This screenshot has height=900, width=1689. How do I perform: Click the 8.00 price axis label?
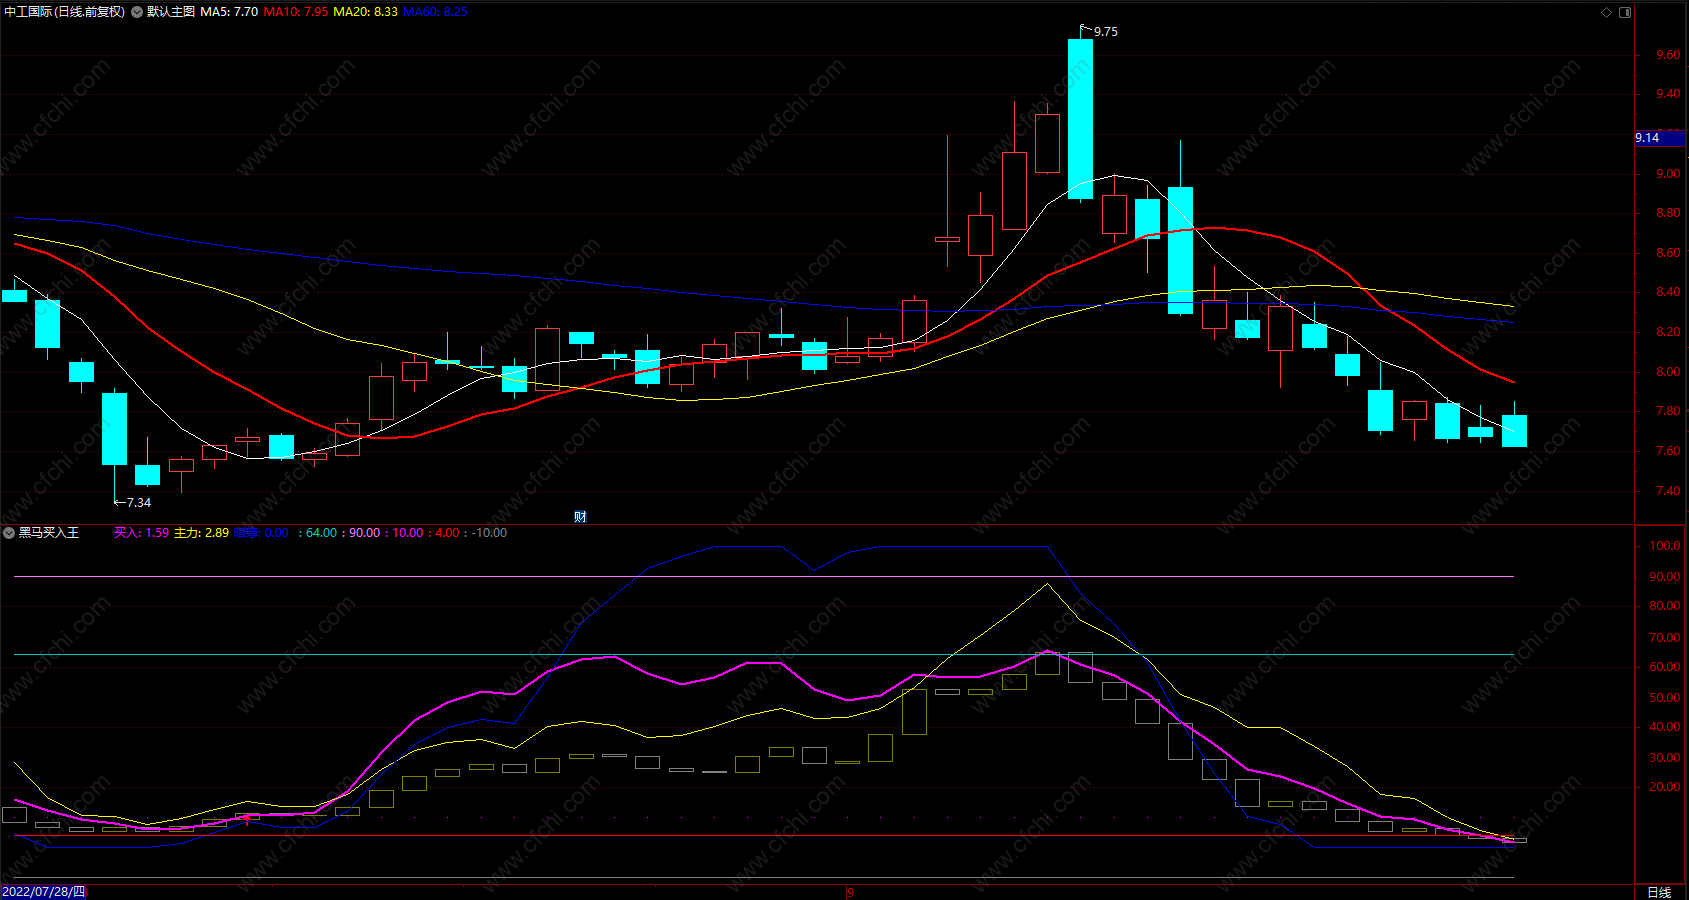point(1668,372)
